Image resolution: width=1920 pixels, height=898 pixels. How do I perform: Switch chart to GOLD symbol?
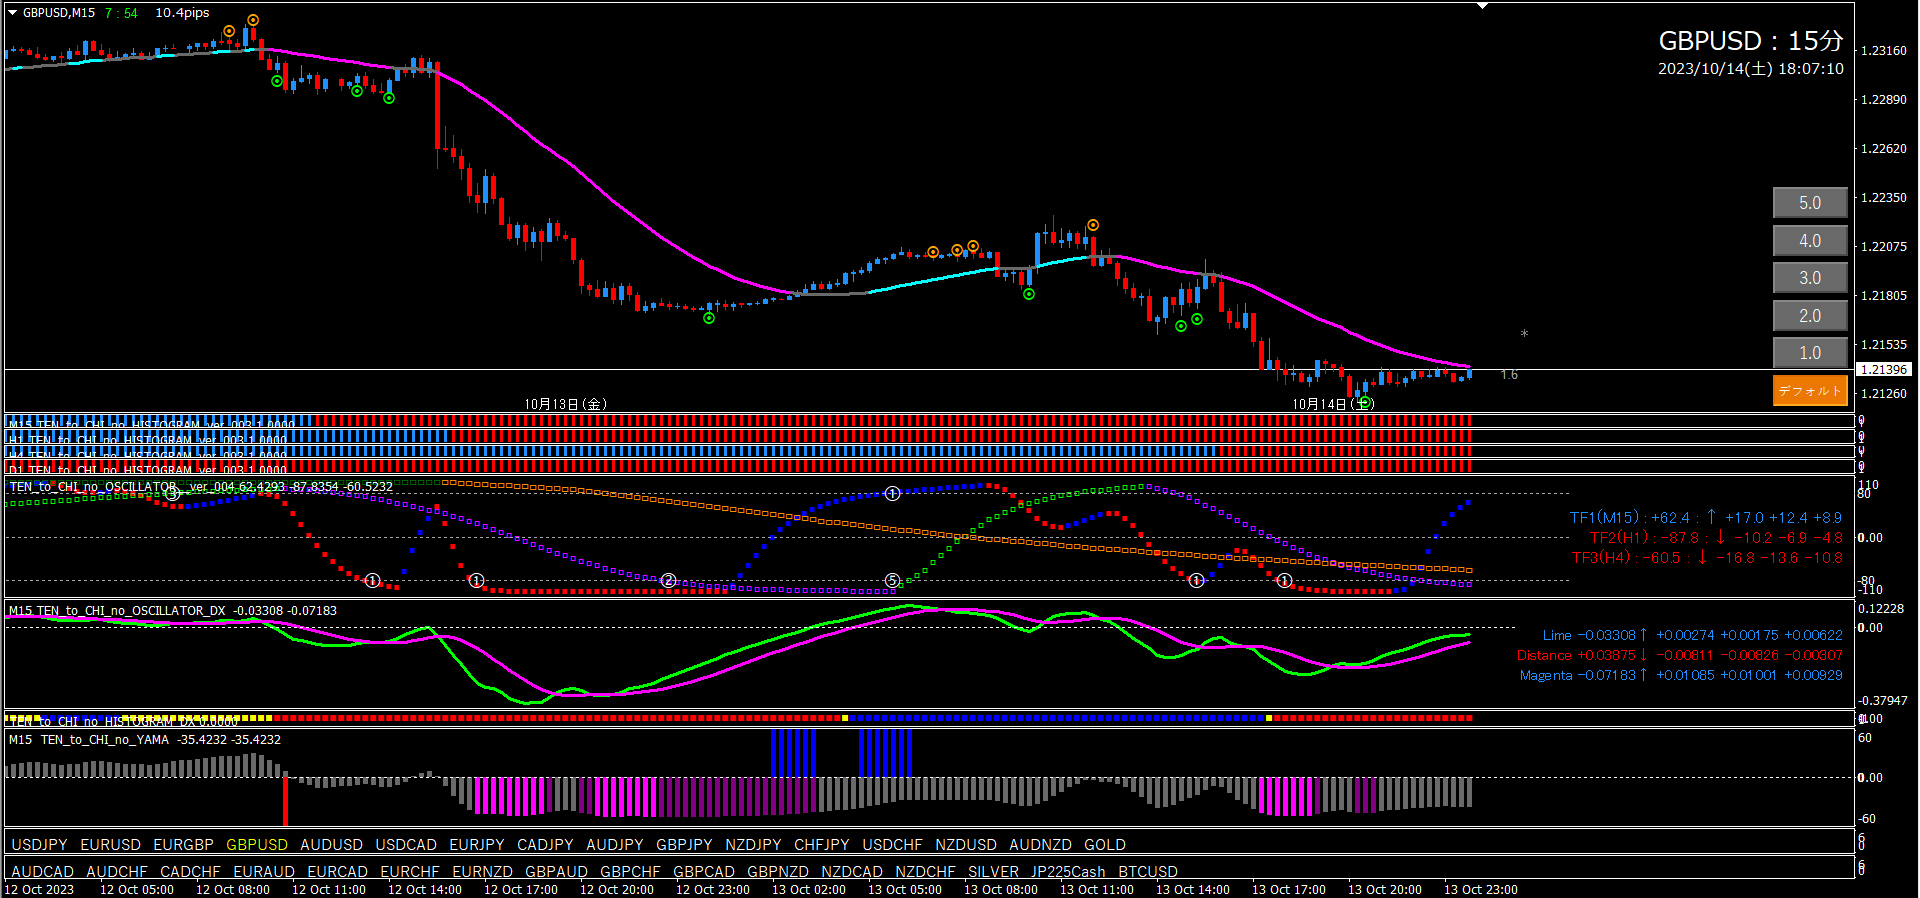tap(1105, 845)
